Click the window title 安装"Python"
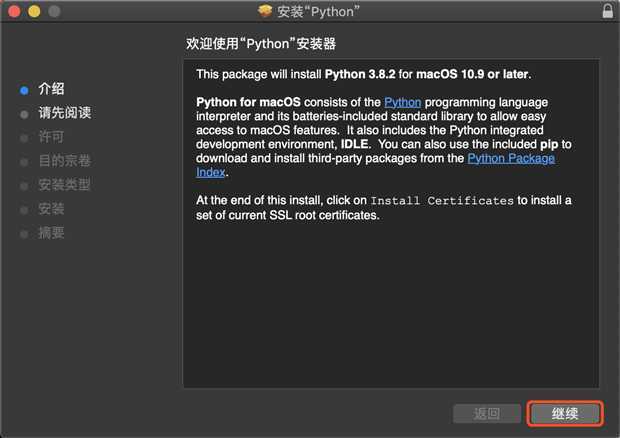 [318, 11]
